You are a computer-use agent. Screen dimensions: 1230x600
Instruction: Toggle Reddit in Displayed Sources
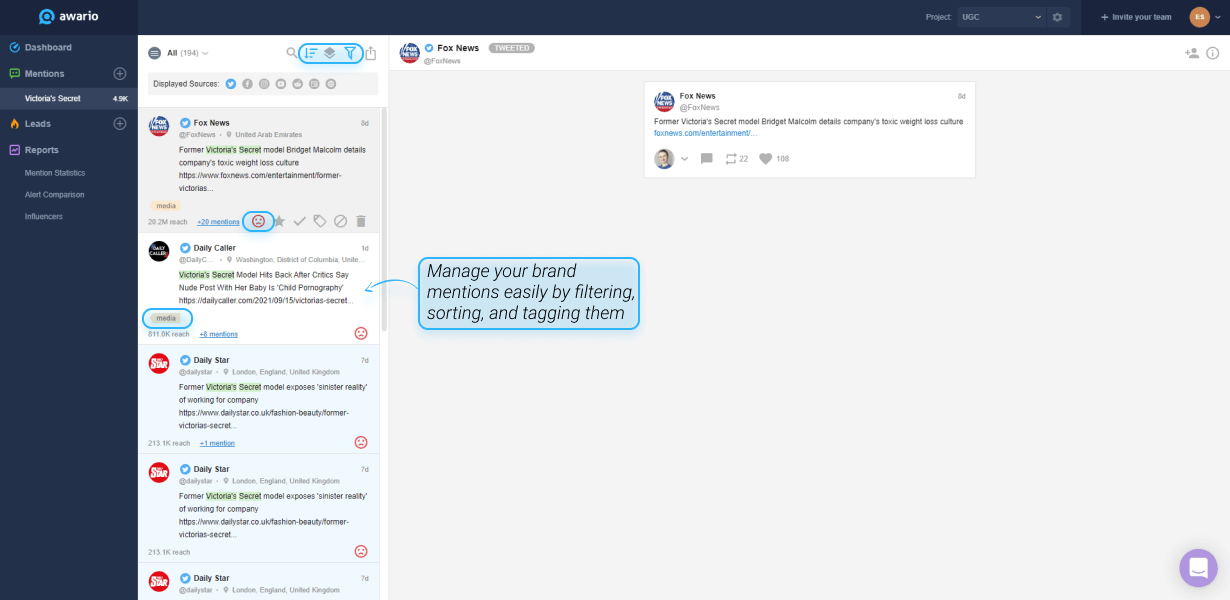pos(297,84)
